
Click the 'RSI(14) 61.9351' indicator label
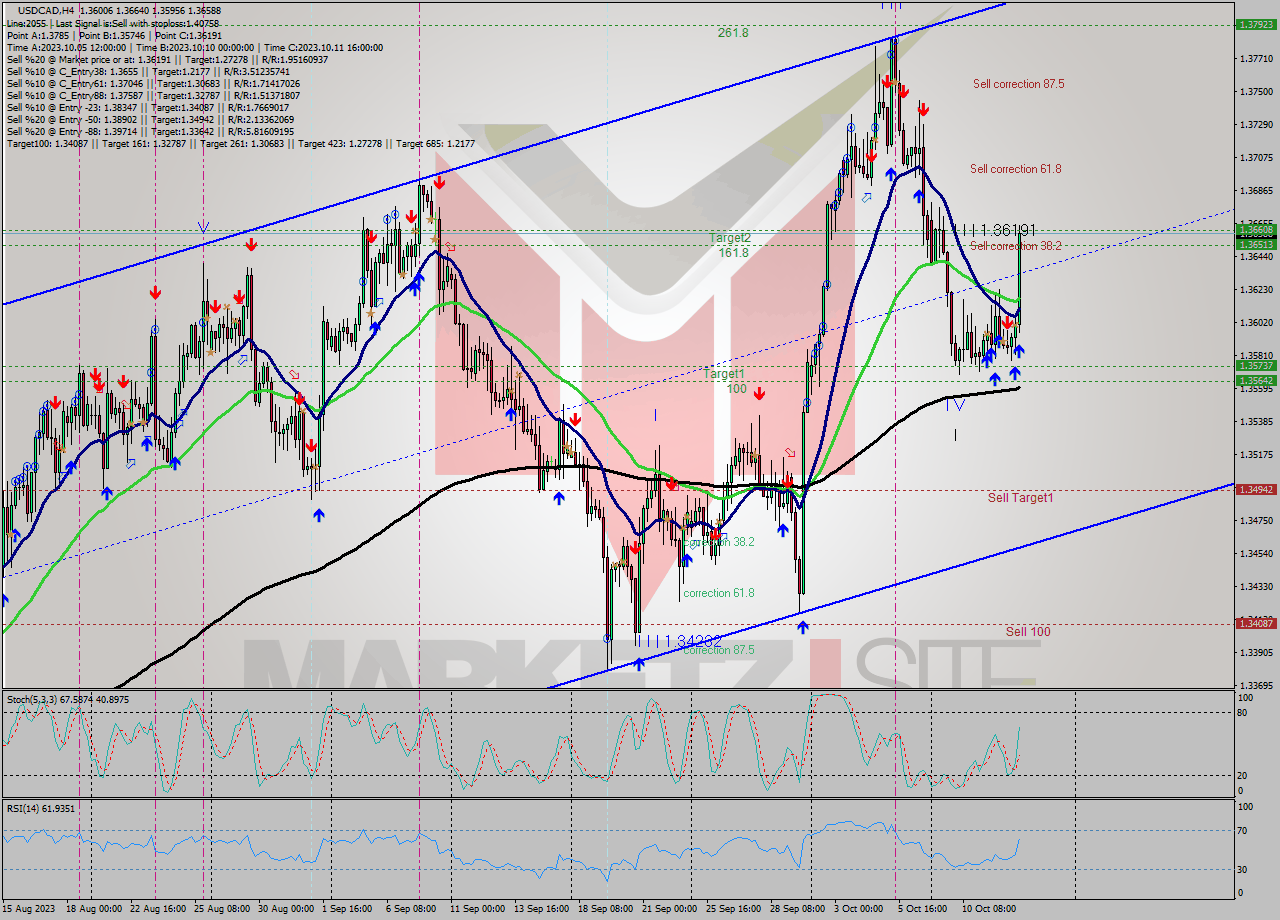(x=41, y=808)
